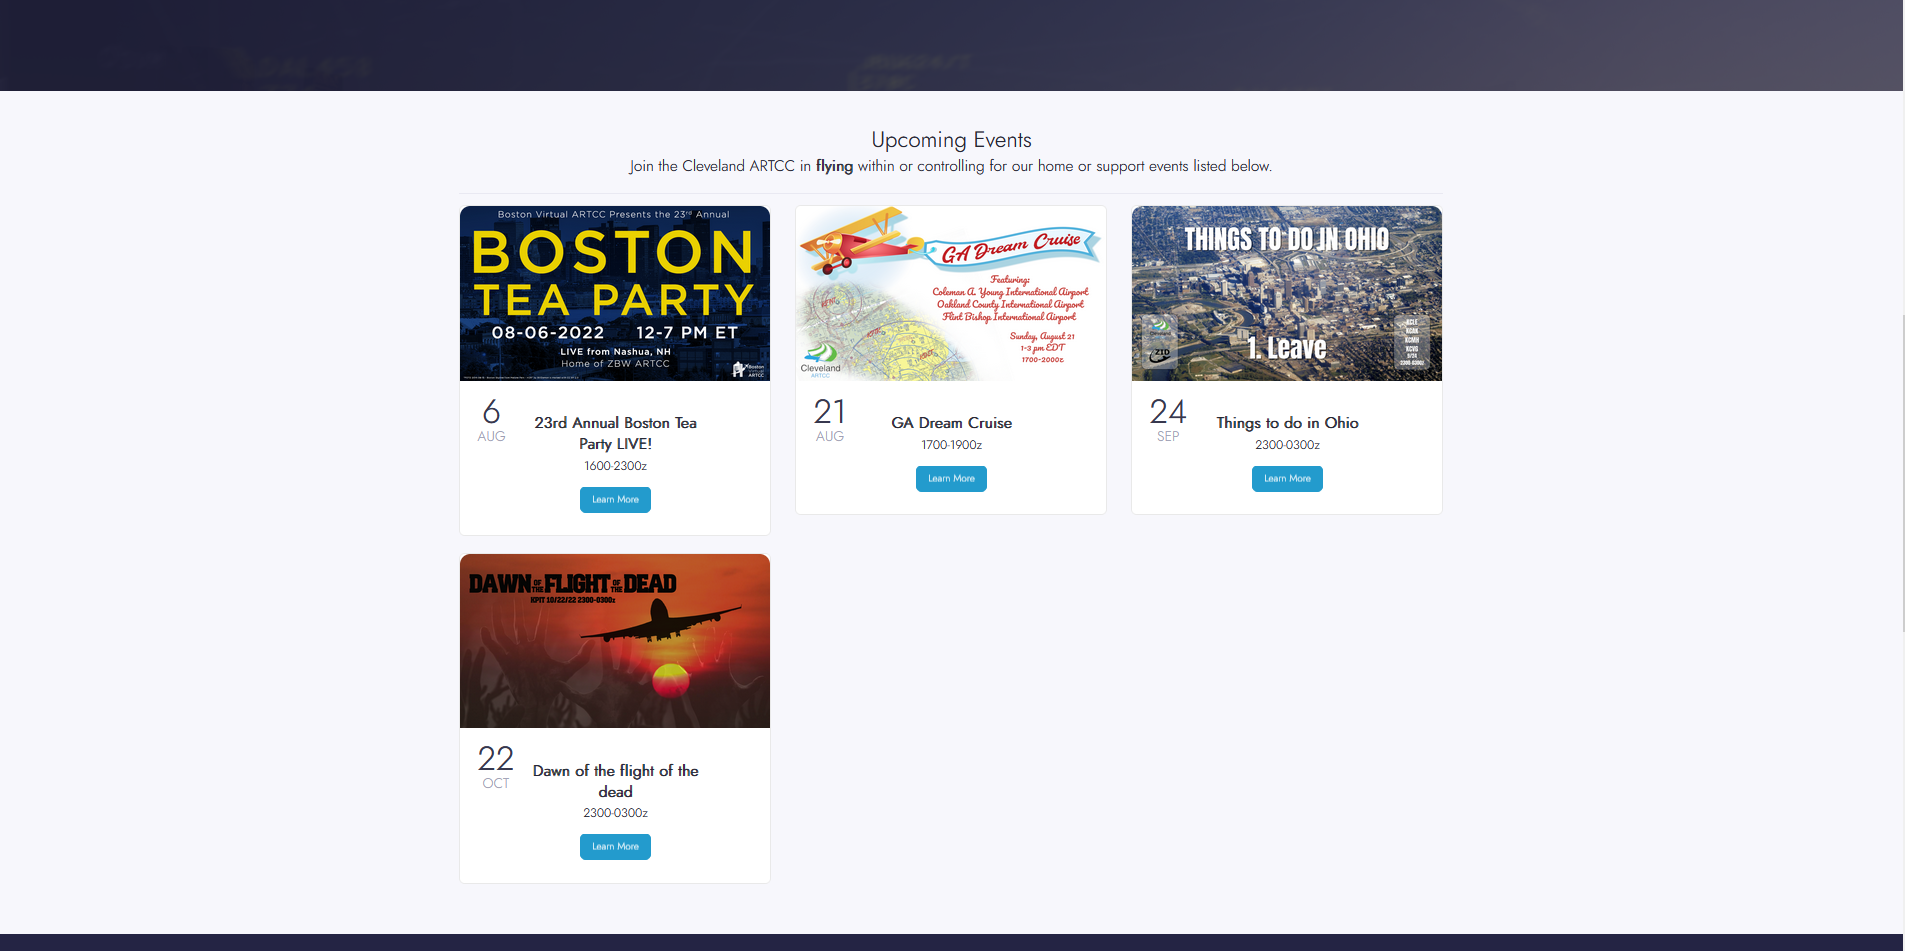Open the Things To Do In Ohio banner

pyautogui.click(x=1287, y=293)
